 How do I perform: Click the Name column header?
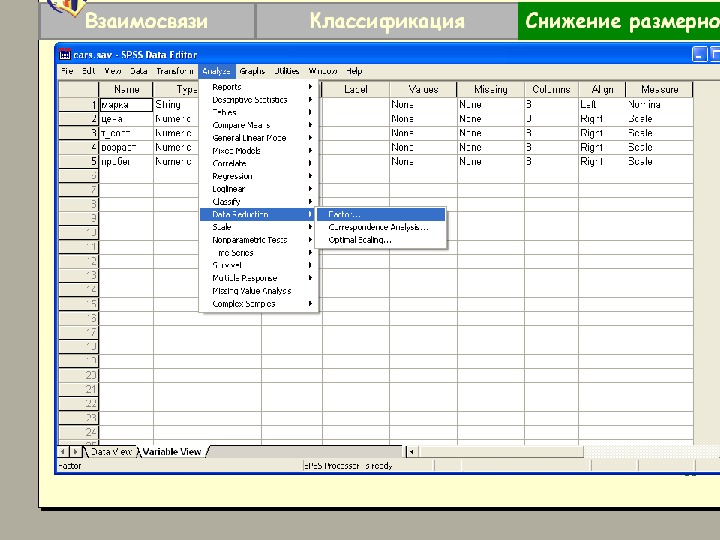(x=126, y=90)
